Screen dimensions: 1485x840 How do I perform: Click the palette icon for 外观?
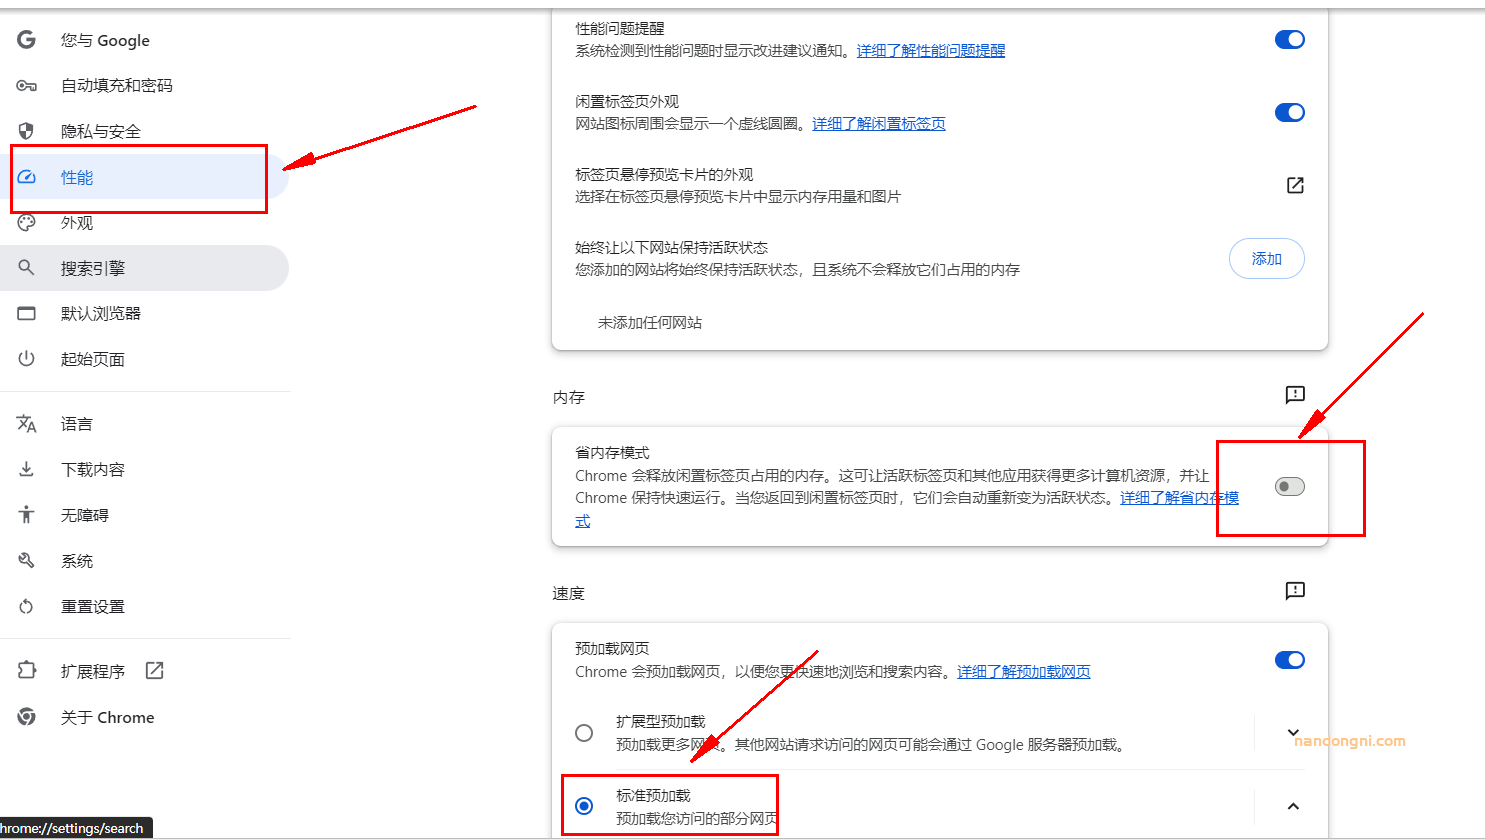tap(26, 223)
